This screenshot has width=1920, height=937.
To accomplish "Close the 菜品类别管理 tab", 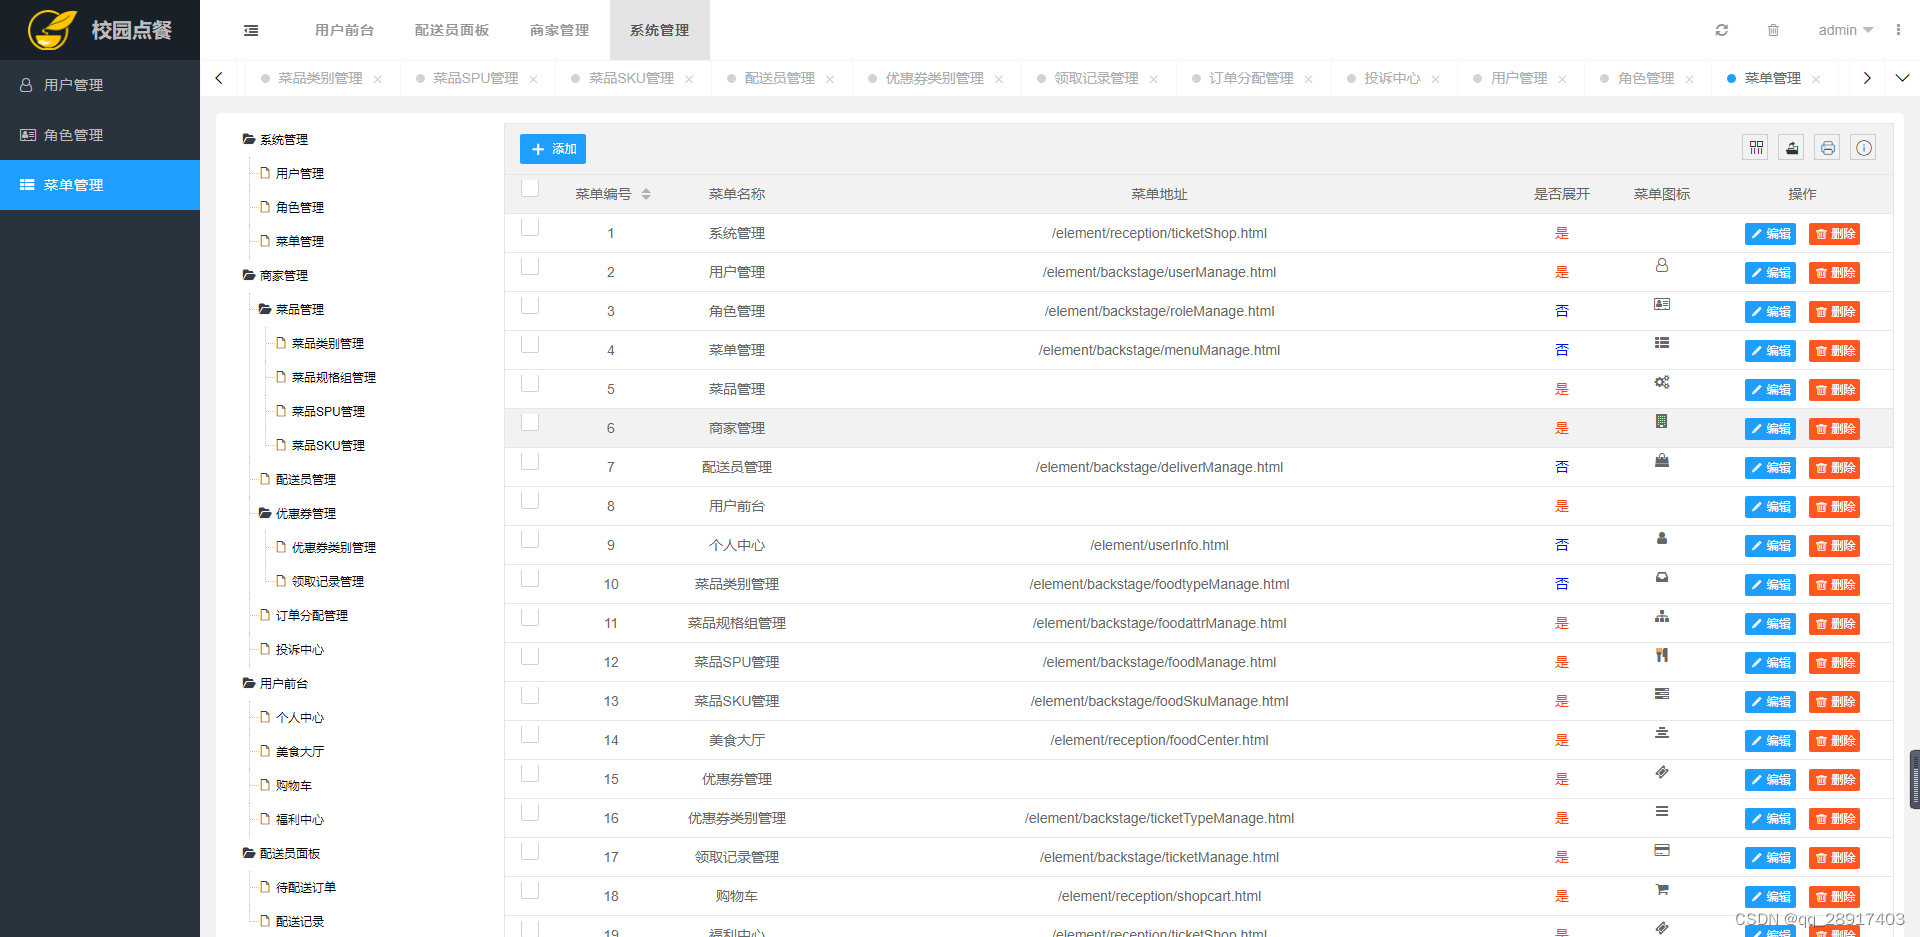I will click(378, 79).
